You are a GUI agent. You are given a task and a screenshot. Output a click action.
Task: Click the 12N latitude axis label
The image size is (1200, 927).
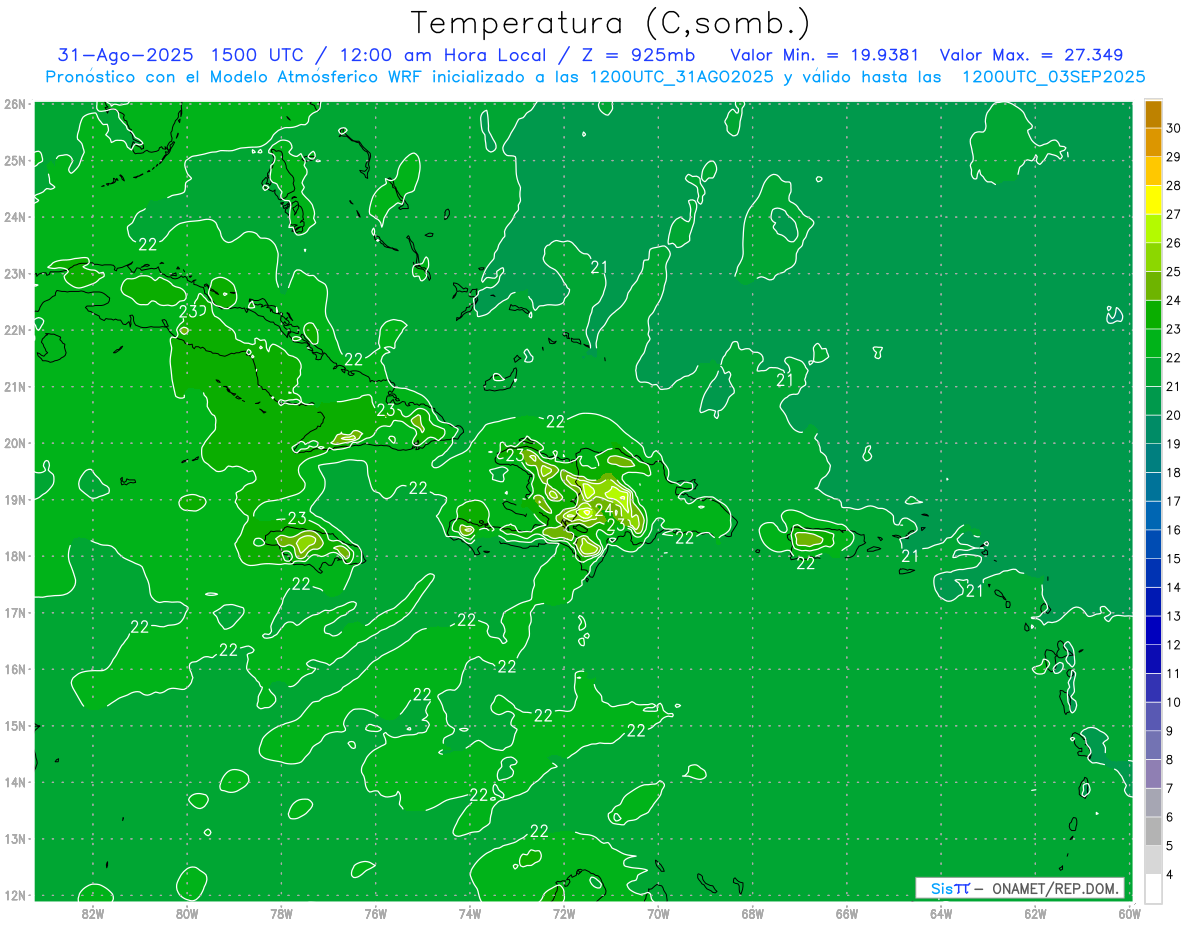[14, 895]
